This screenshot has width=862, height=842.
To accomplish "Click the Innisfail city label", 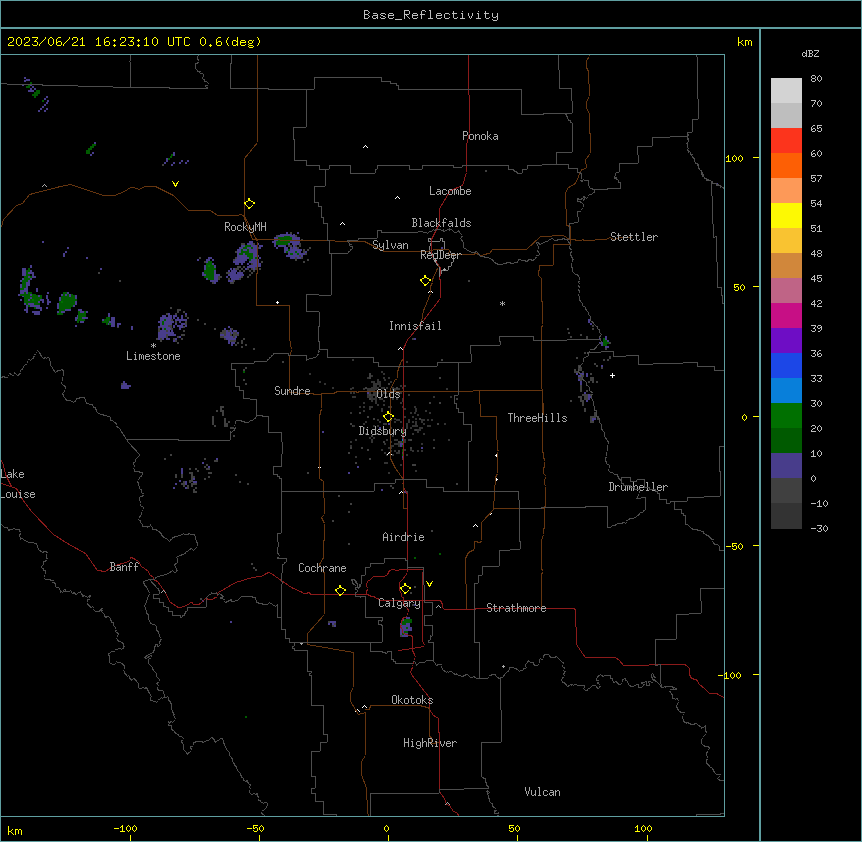I will point(415,326).
